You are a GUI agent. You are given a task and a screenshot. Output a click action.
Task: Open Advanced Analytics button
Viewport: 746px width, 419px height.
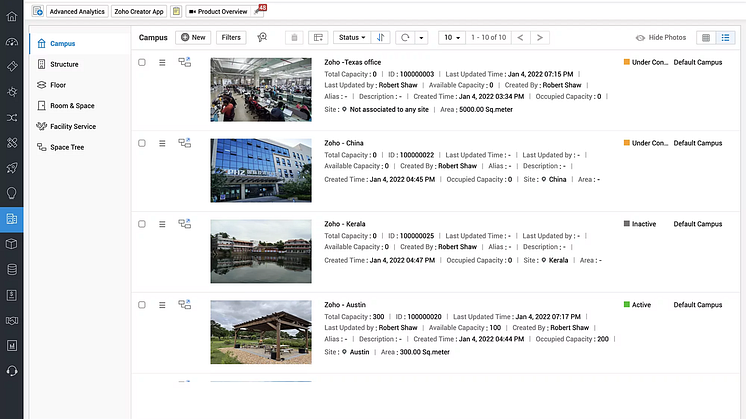[x=77, y=11]
